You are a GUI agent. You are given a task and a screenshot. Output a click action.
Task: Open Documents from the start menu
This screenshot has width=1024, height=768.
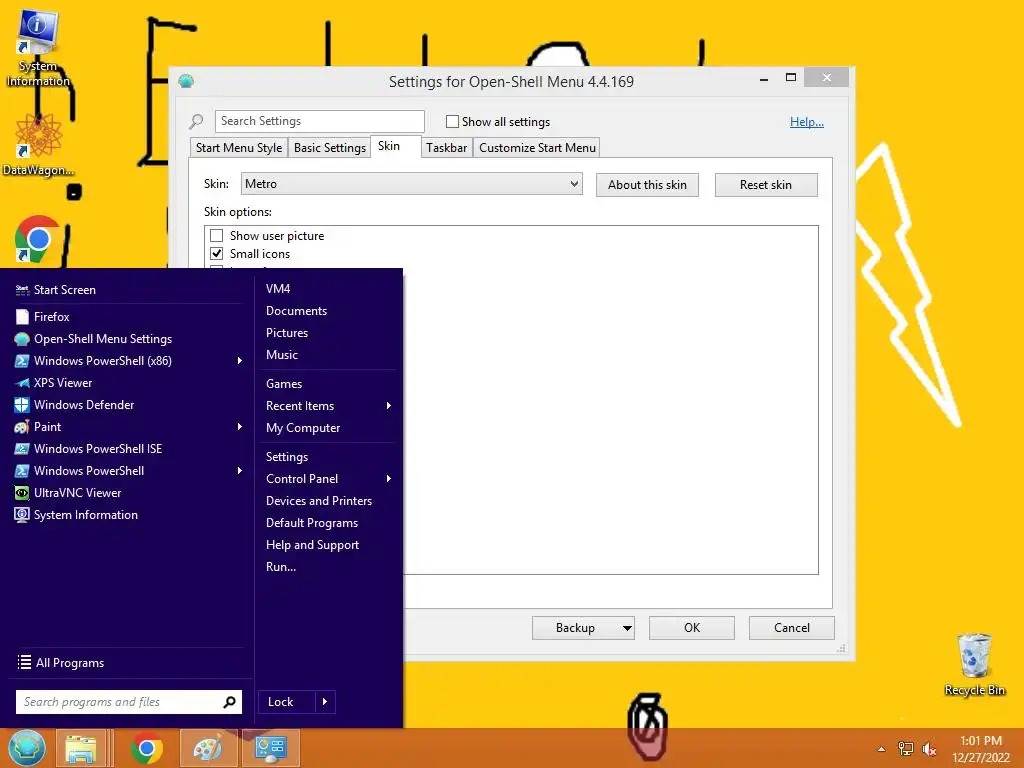pyautogui.click(x=296, y=311)
